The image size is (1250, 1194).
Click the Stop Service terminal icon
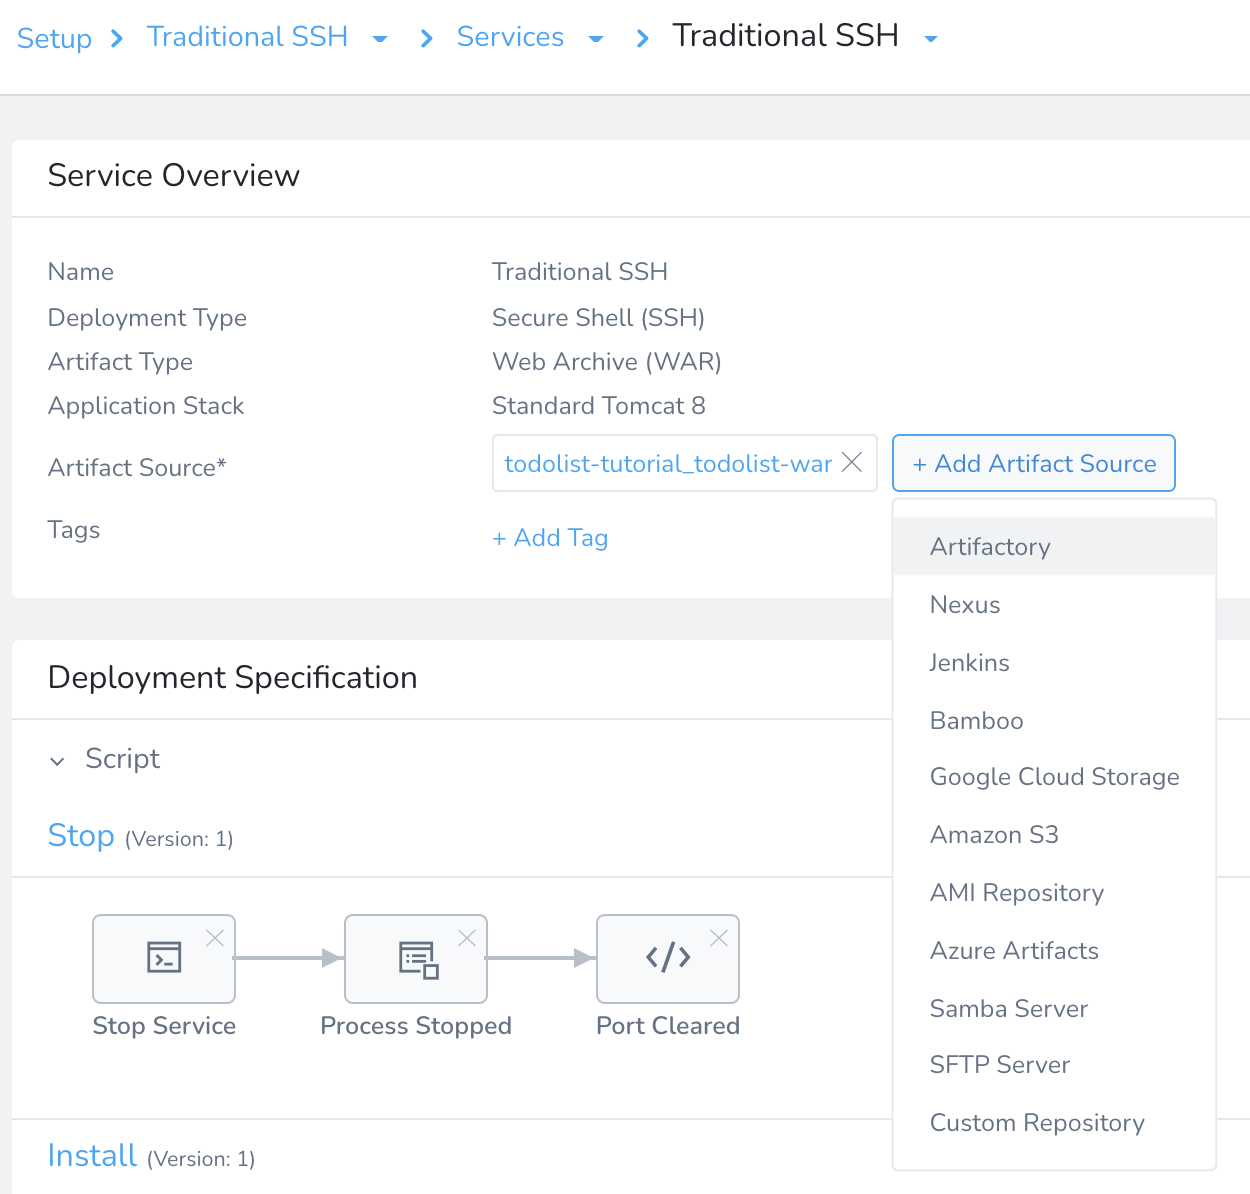(x=164, y=958)
